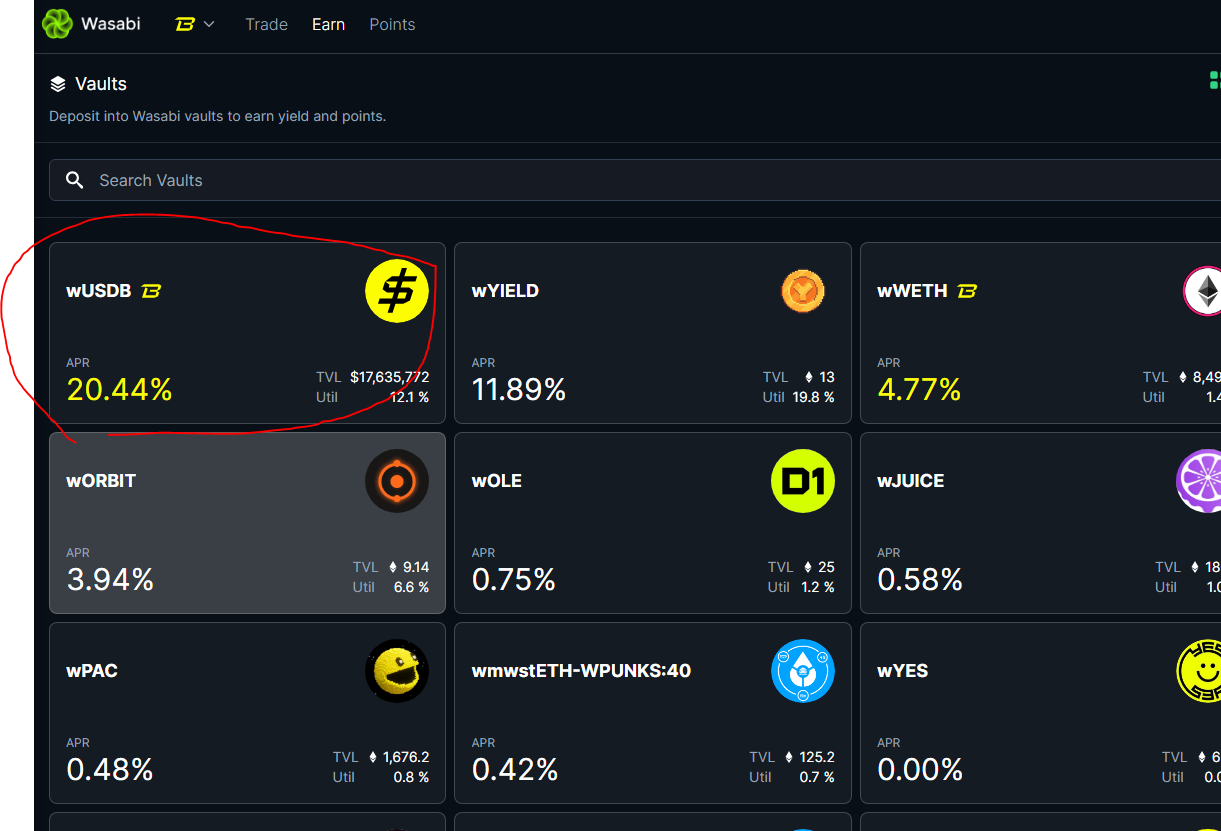Click the Blast badge beside wWETH
Viewport: 1221px width, 831px height.
pos(967,291)
